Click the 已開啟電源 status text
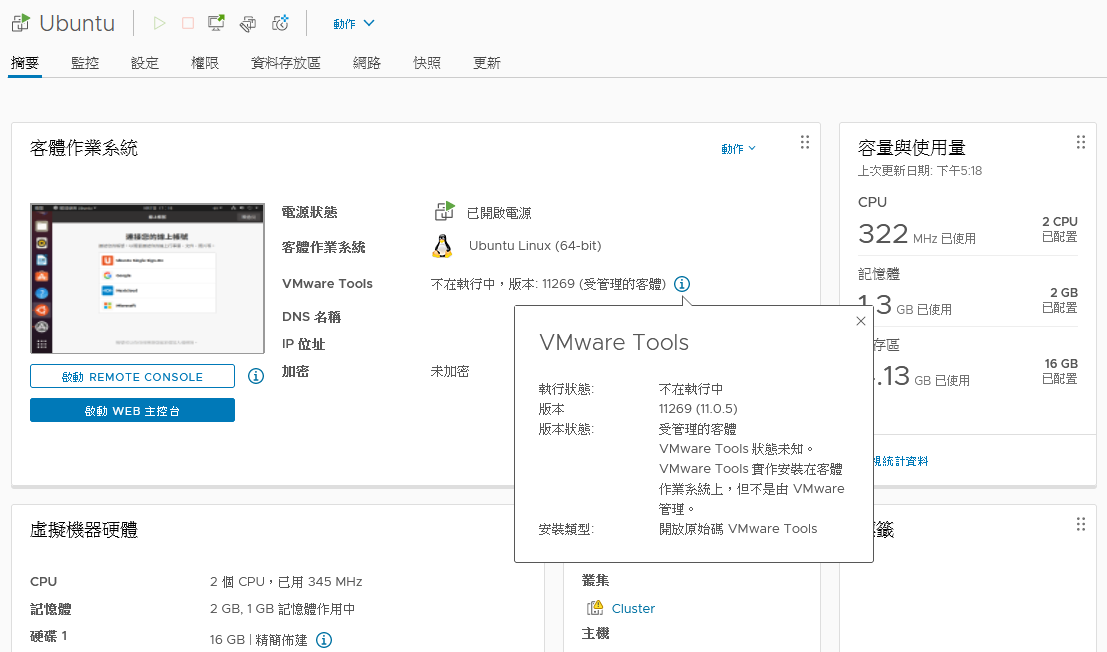 (x=499, y=213)
